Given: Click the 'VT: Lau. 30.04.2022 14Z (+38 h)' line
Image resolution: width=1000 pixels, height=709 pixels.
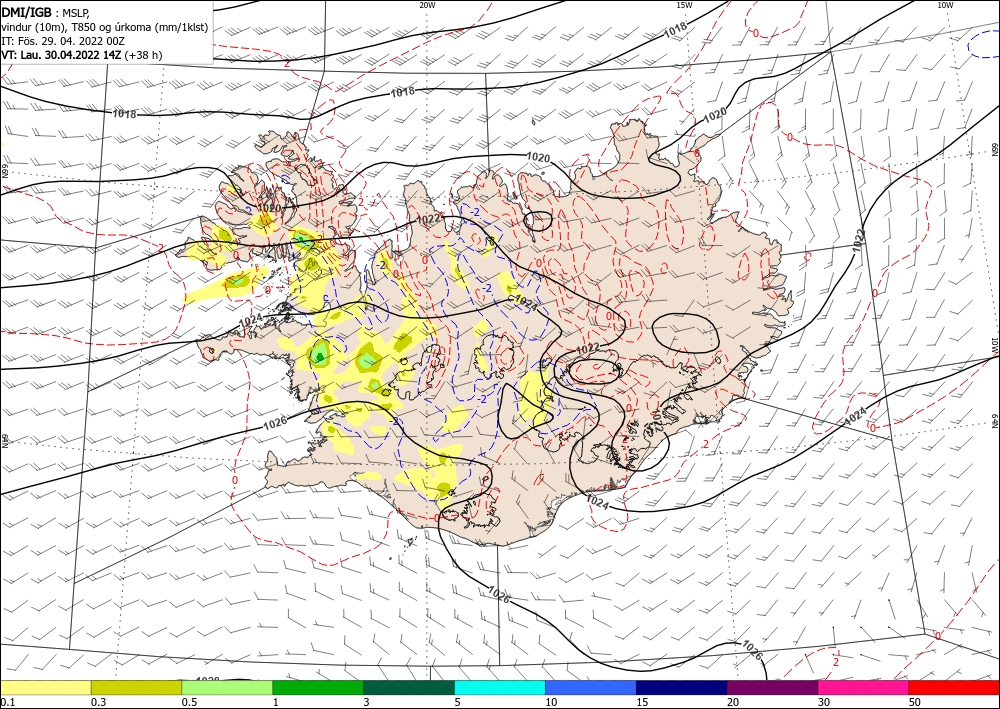Looking at the screenshot, I should pyautogui.click(x=82, y=55).
